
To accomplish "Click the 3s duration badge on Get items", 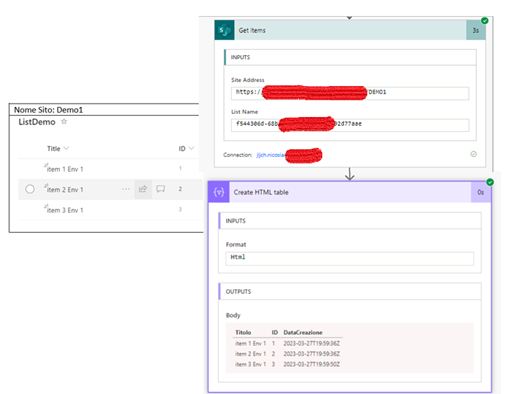I will [x=476, y=30].
